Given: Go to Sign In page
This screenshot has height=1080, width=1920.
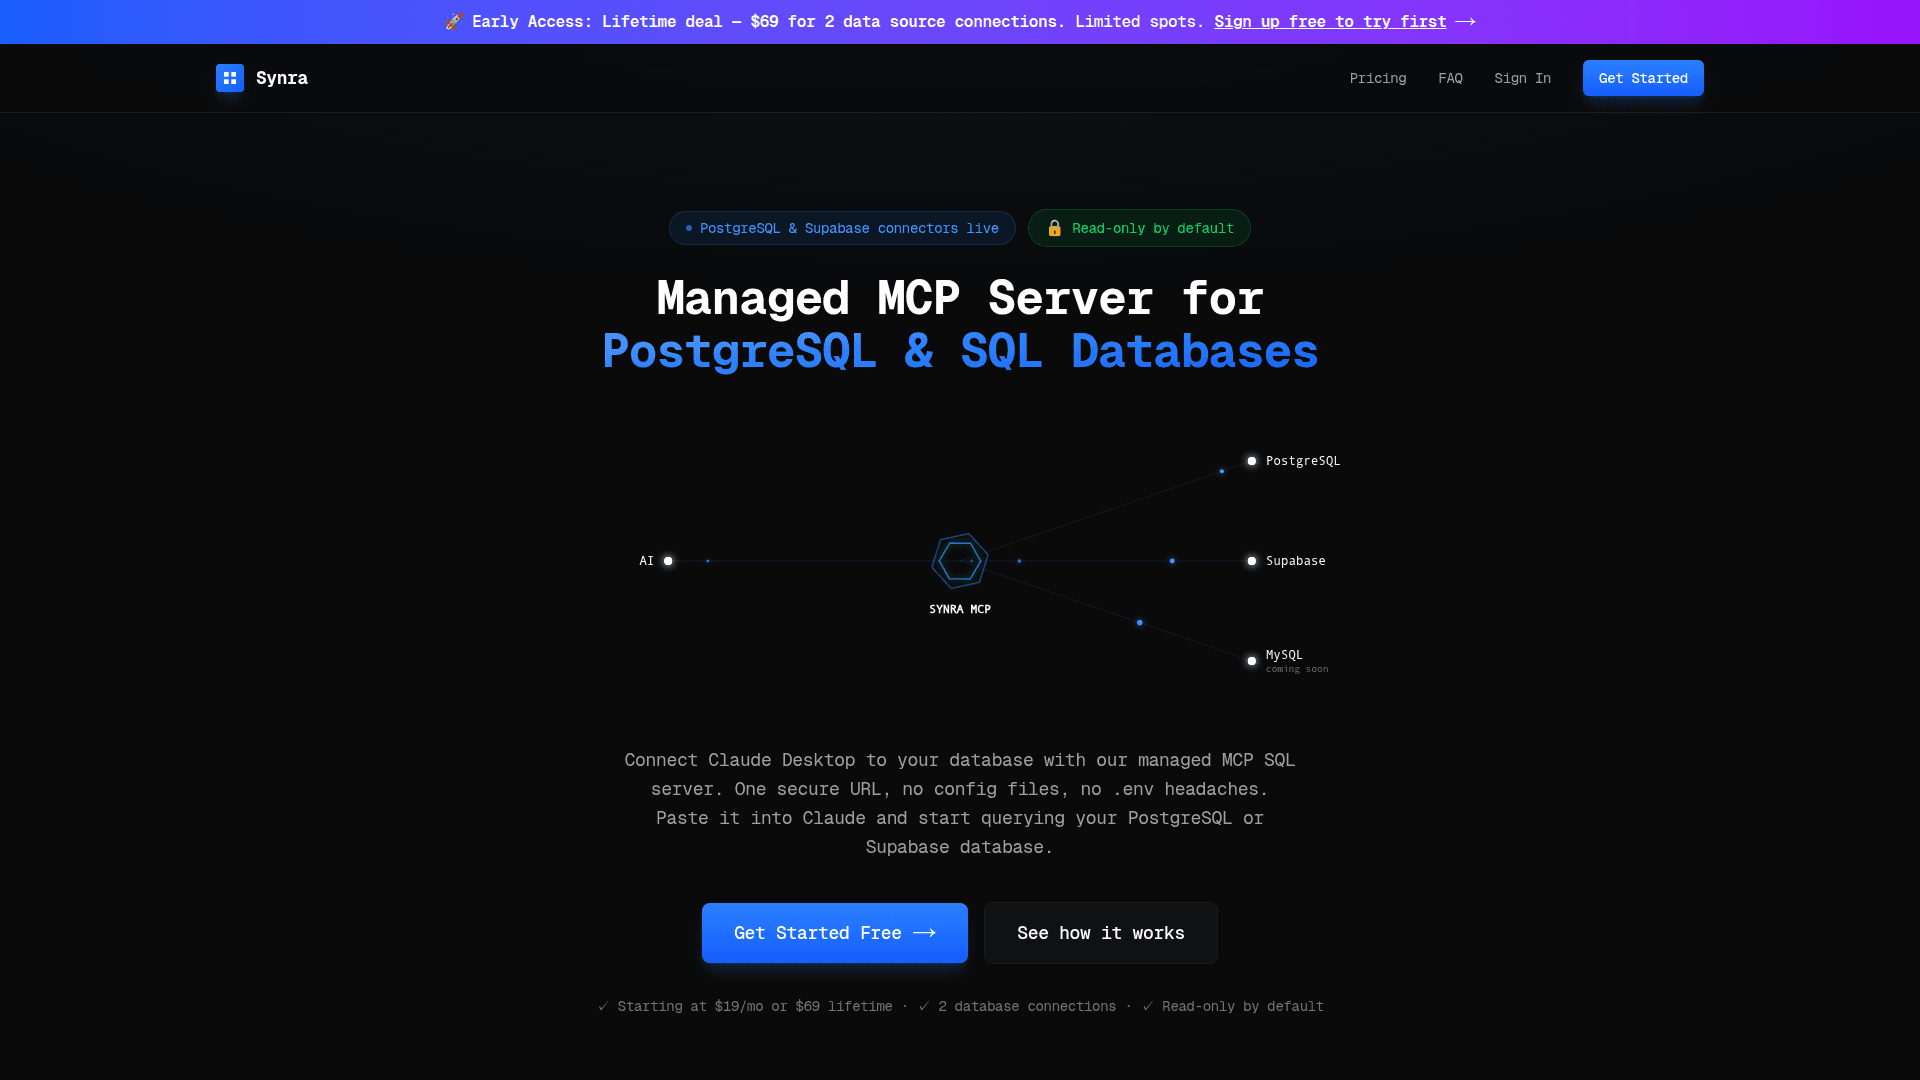Looking at the screenshot, I should [1522, 78].
